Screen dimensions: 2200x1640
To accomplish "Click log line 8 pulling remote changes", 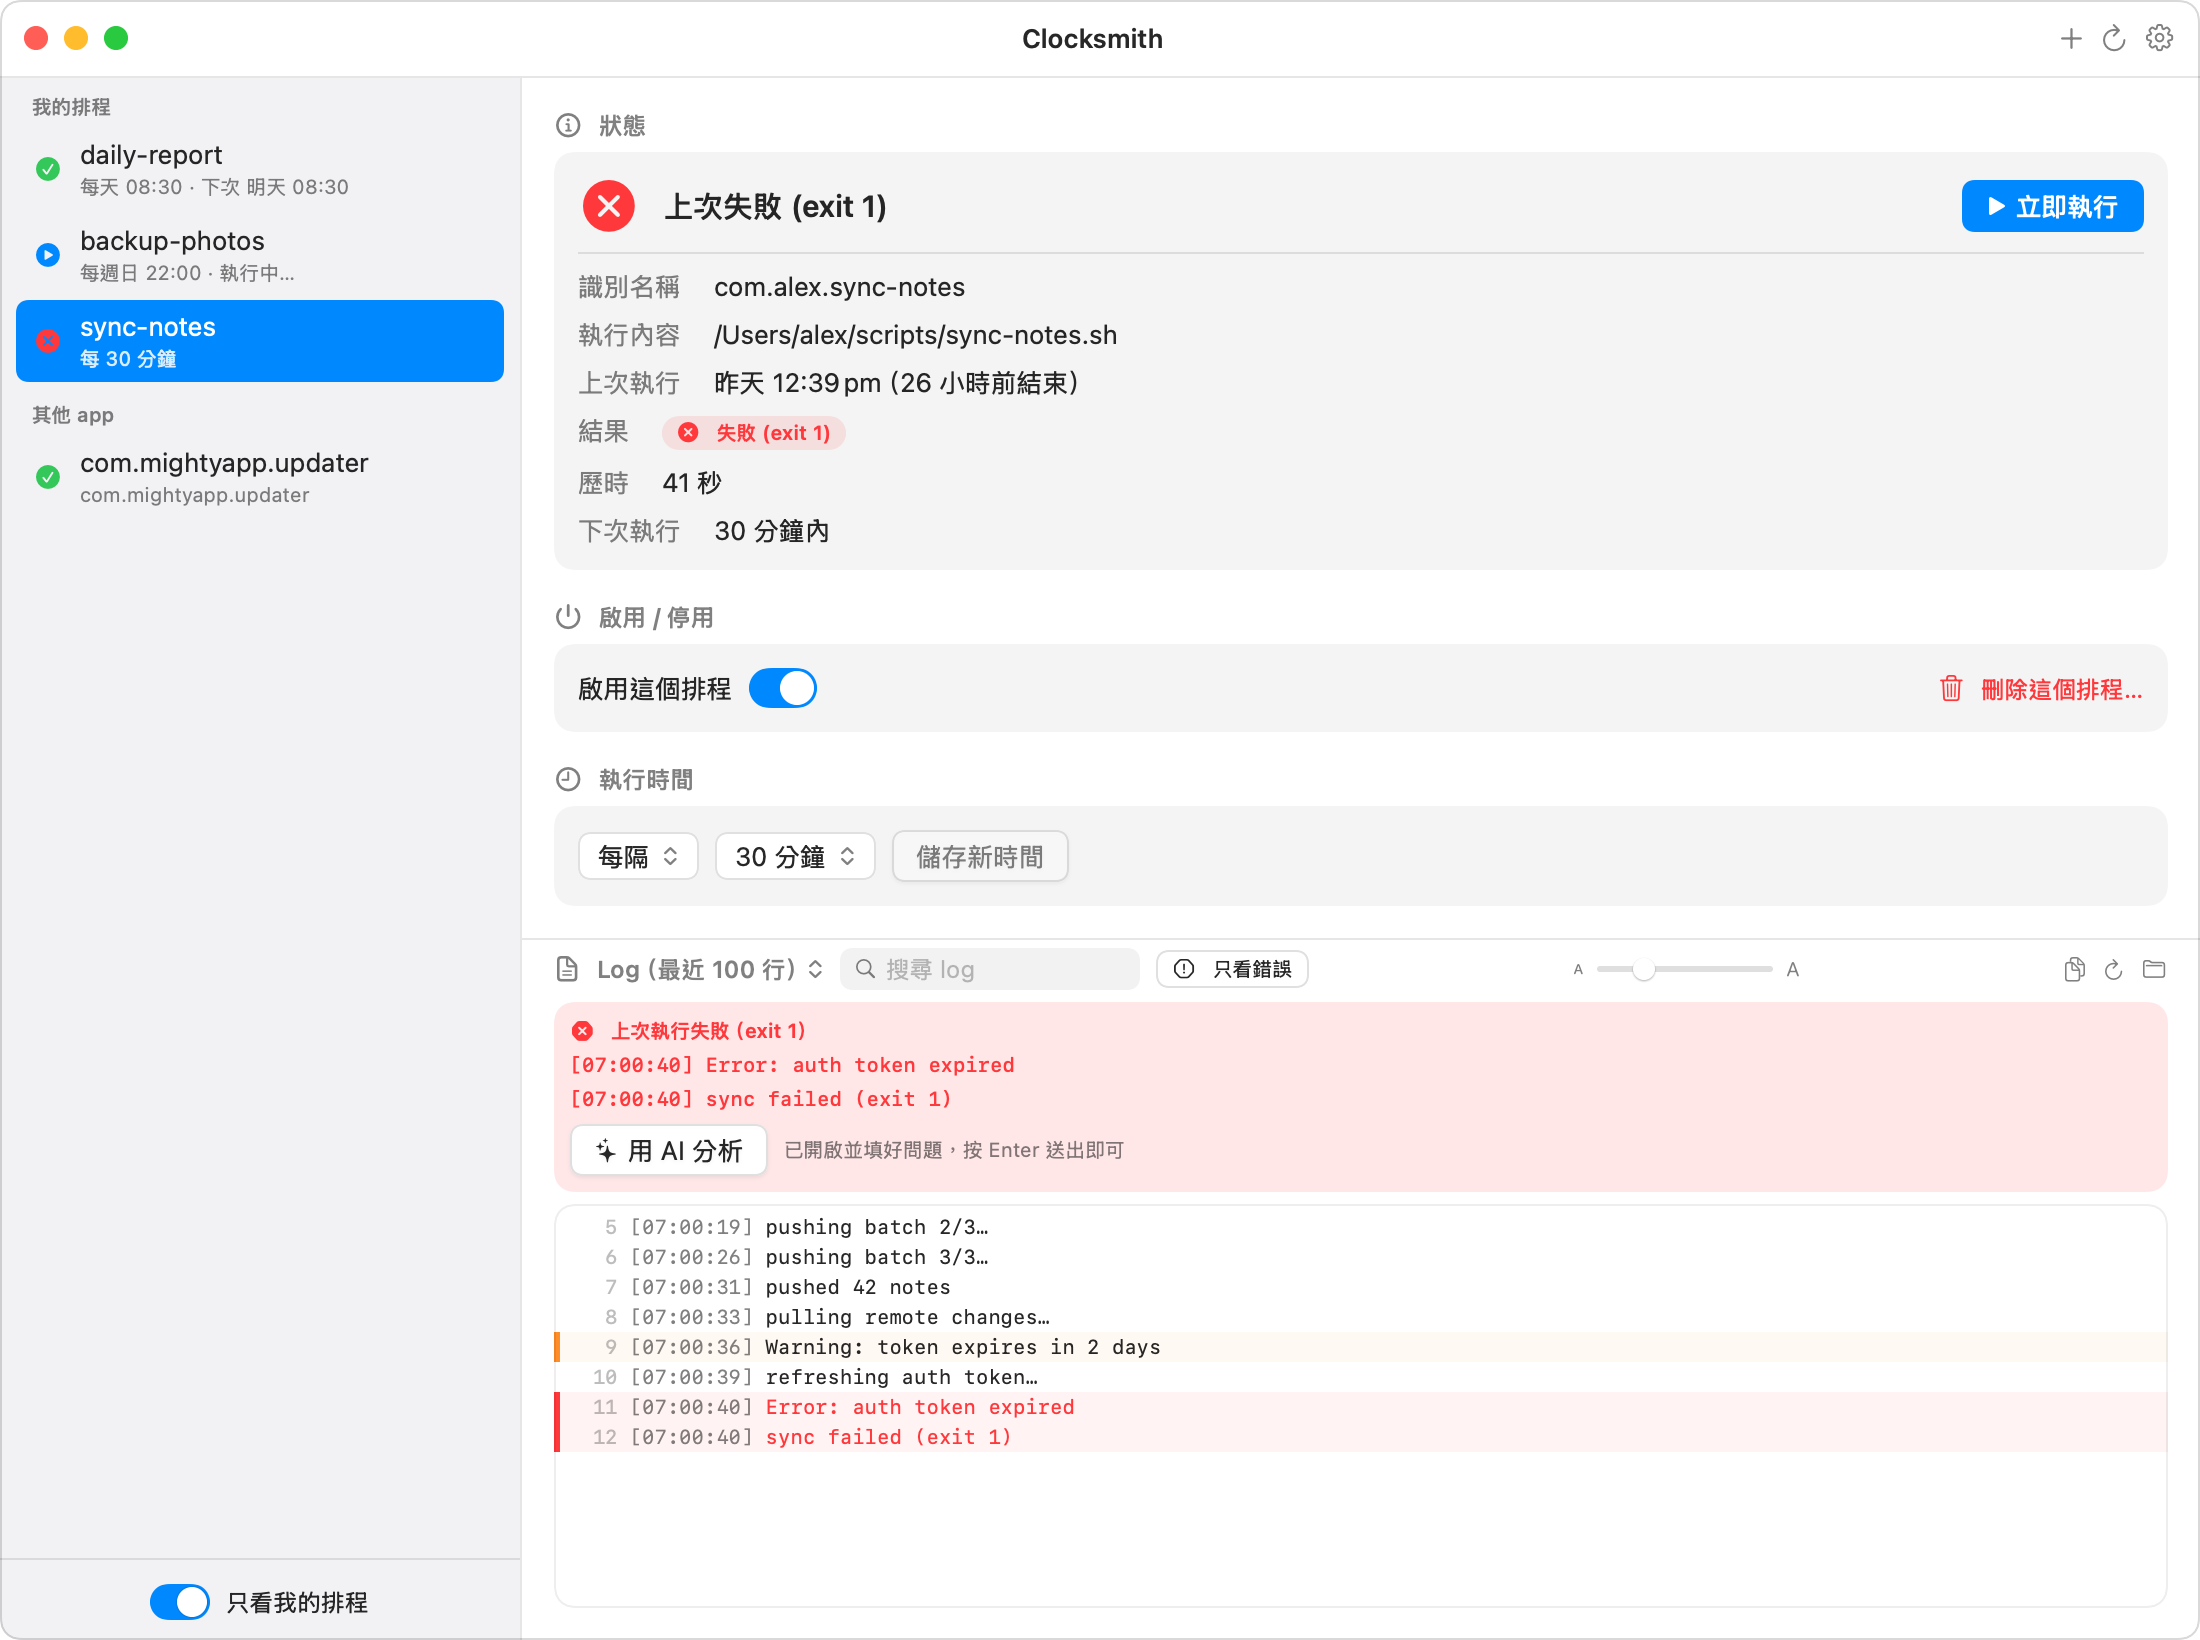I will point(1361,1317).
